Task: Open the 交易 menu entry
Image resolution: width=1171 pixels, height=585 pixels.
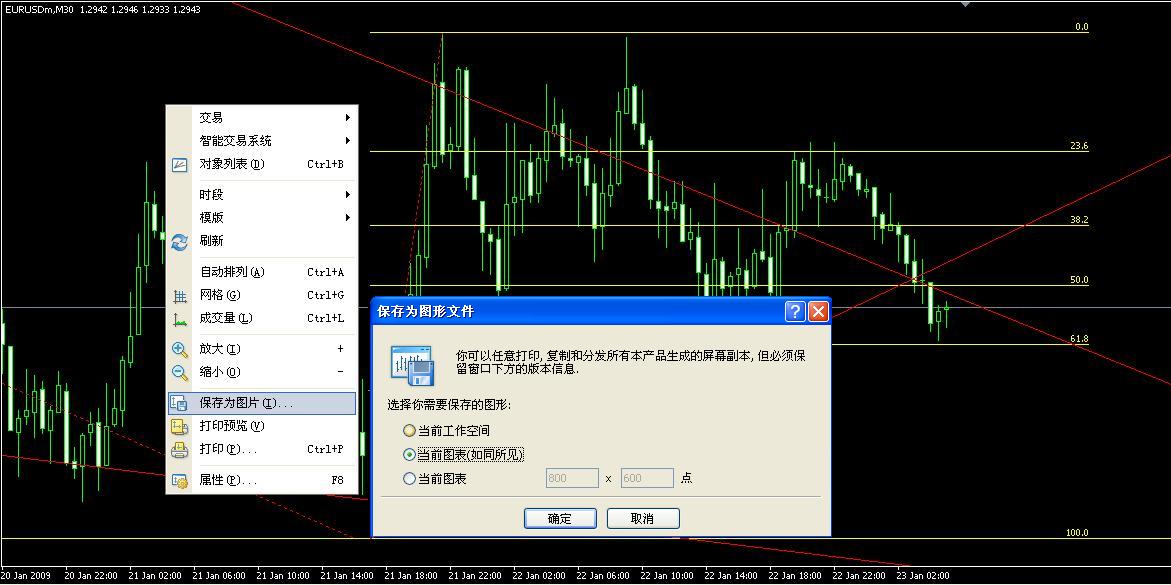Action: (261, 118)
